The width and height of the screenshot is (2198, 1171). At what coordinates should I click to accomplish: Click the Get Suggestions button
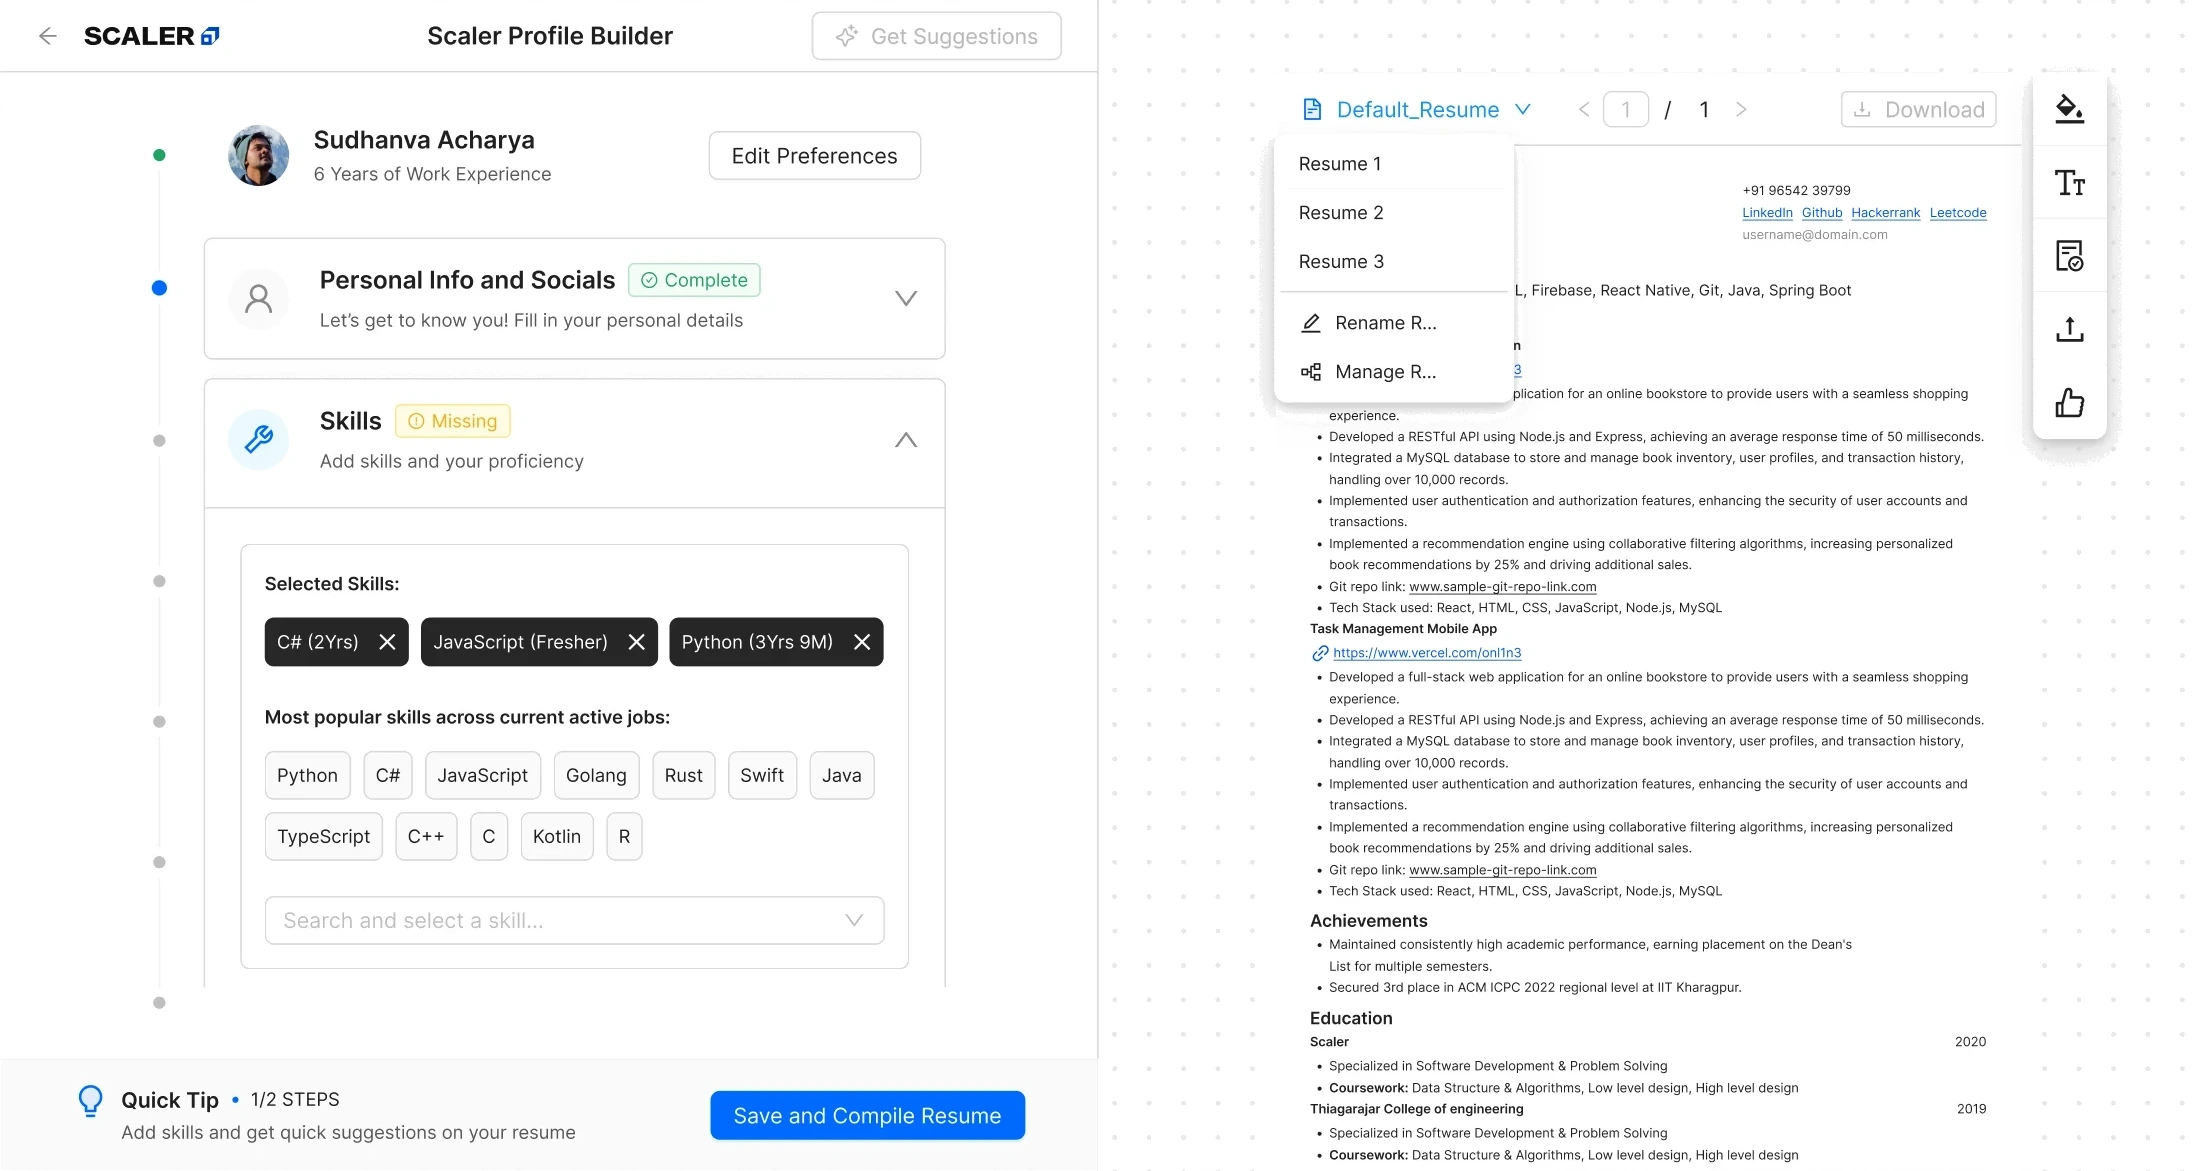click(936, 36)
